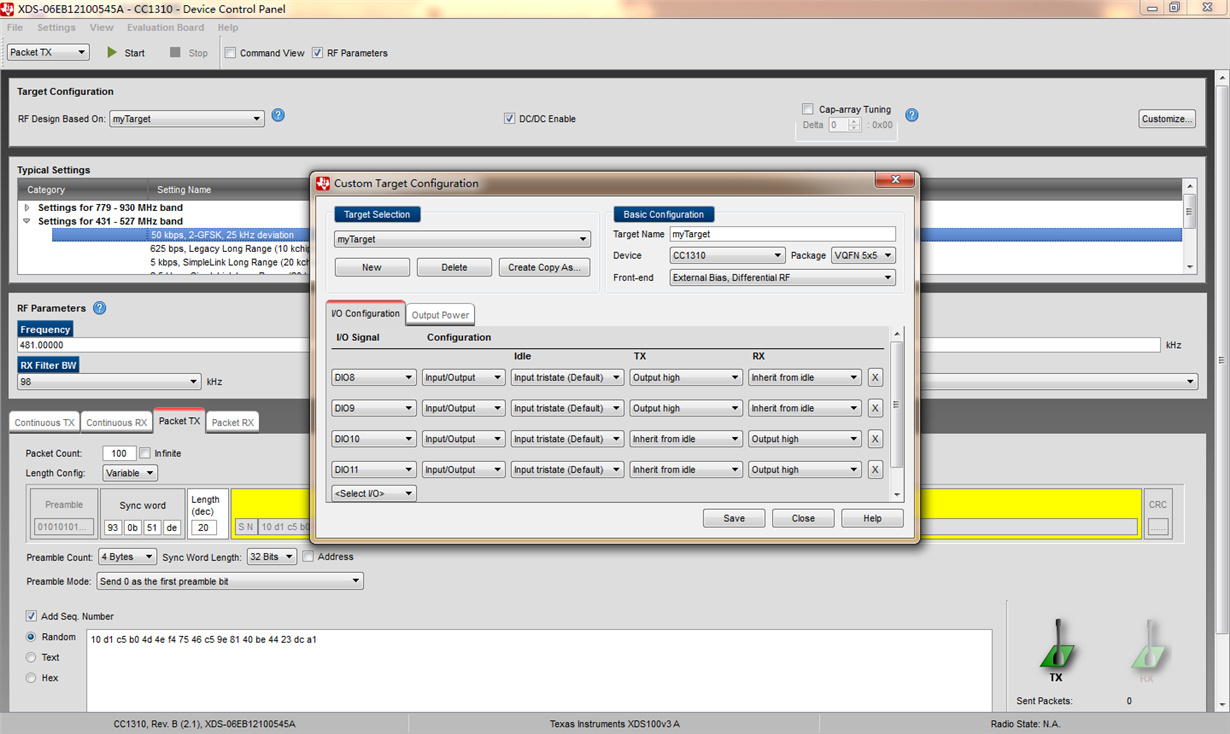The image size is (1230, 734).
Task: Expand Settings for 779 - 930 MHz band
Action: point(27,208)
